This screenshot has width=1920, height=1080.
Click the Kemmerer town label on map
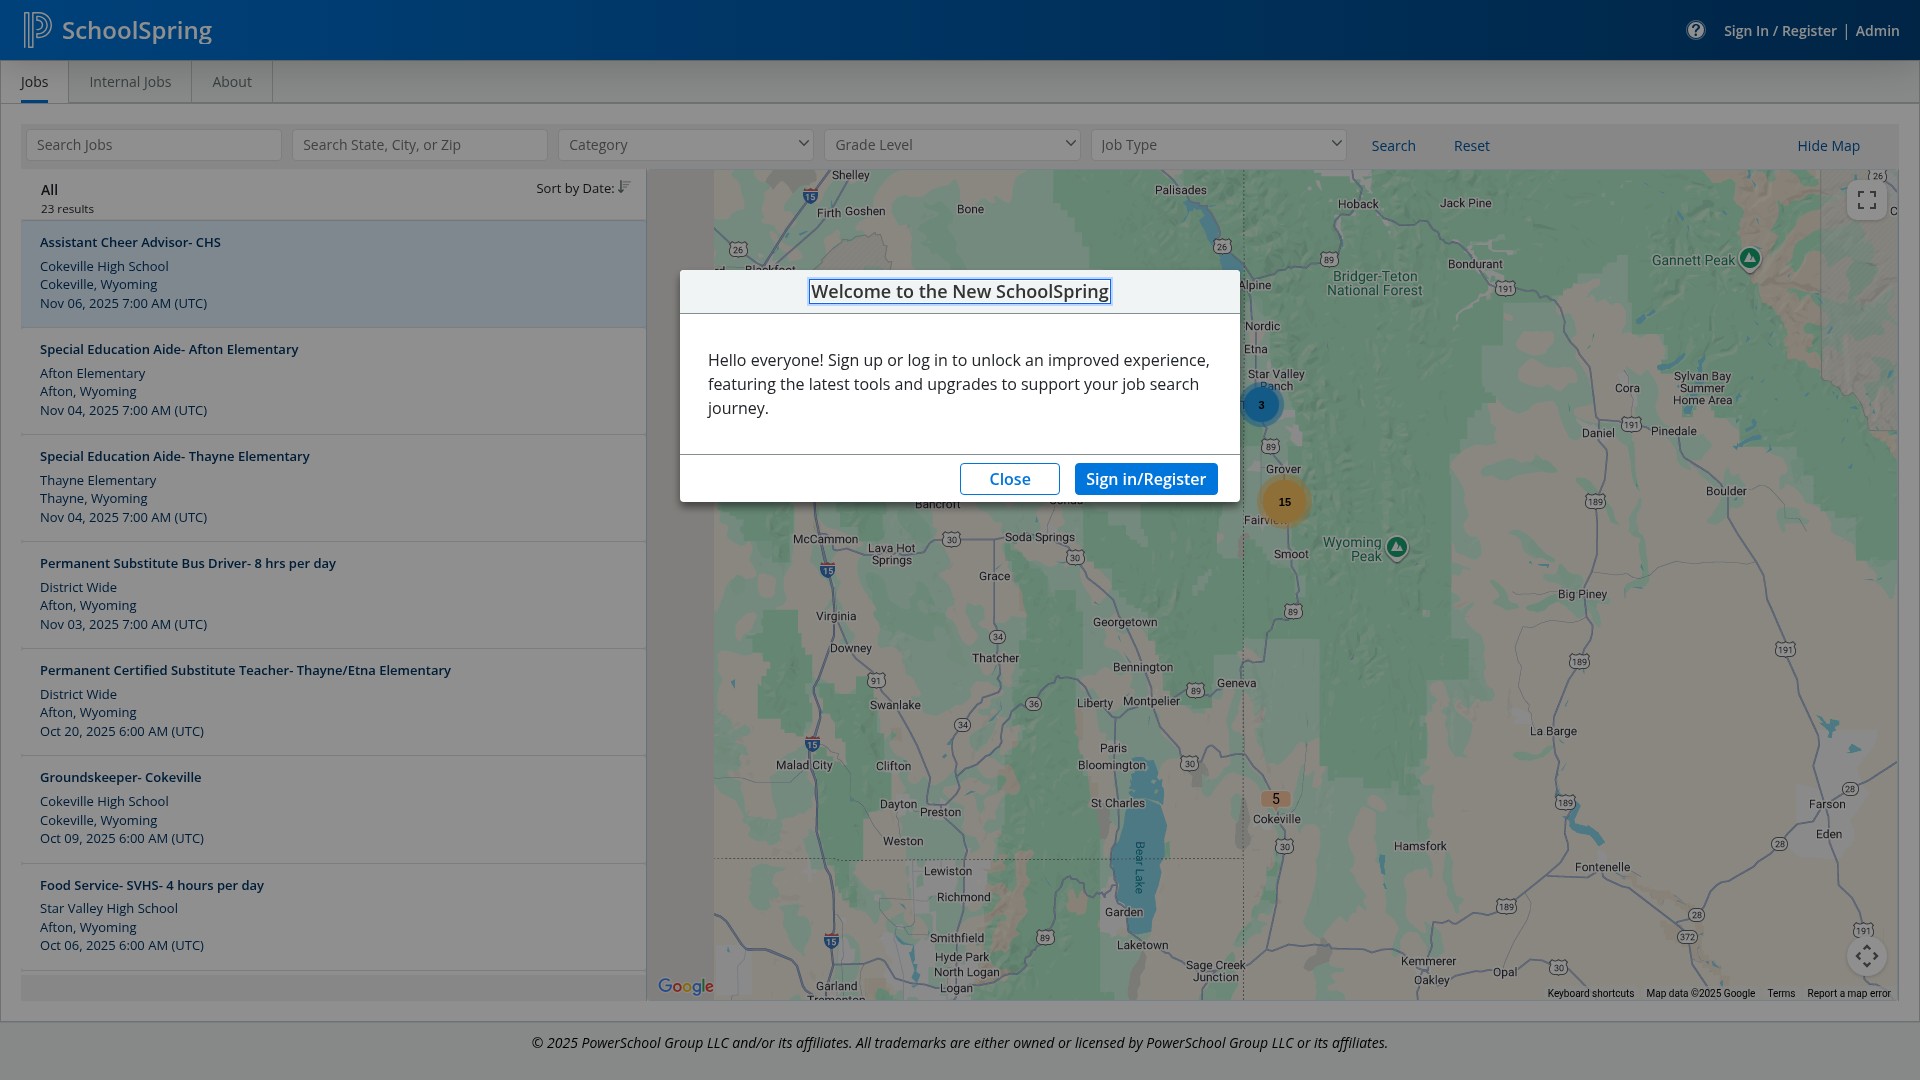[1428, 961]
